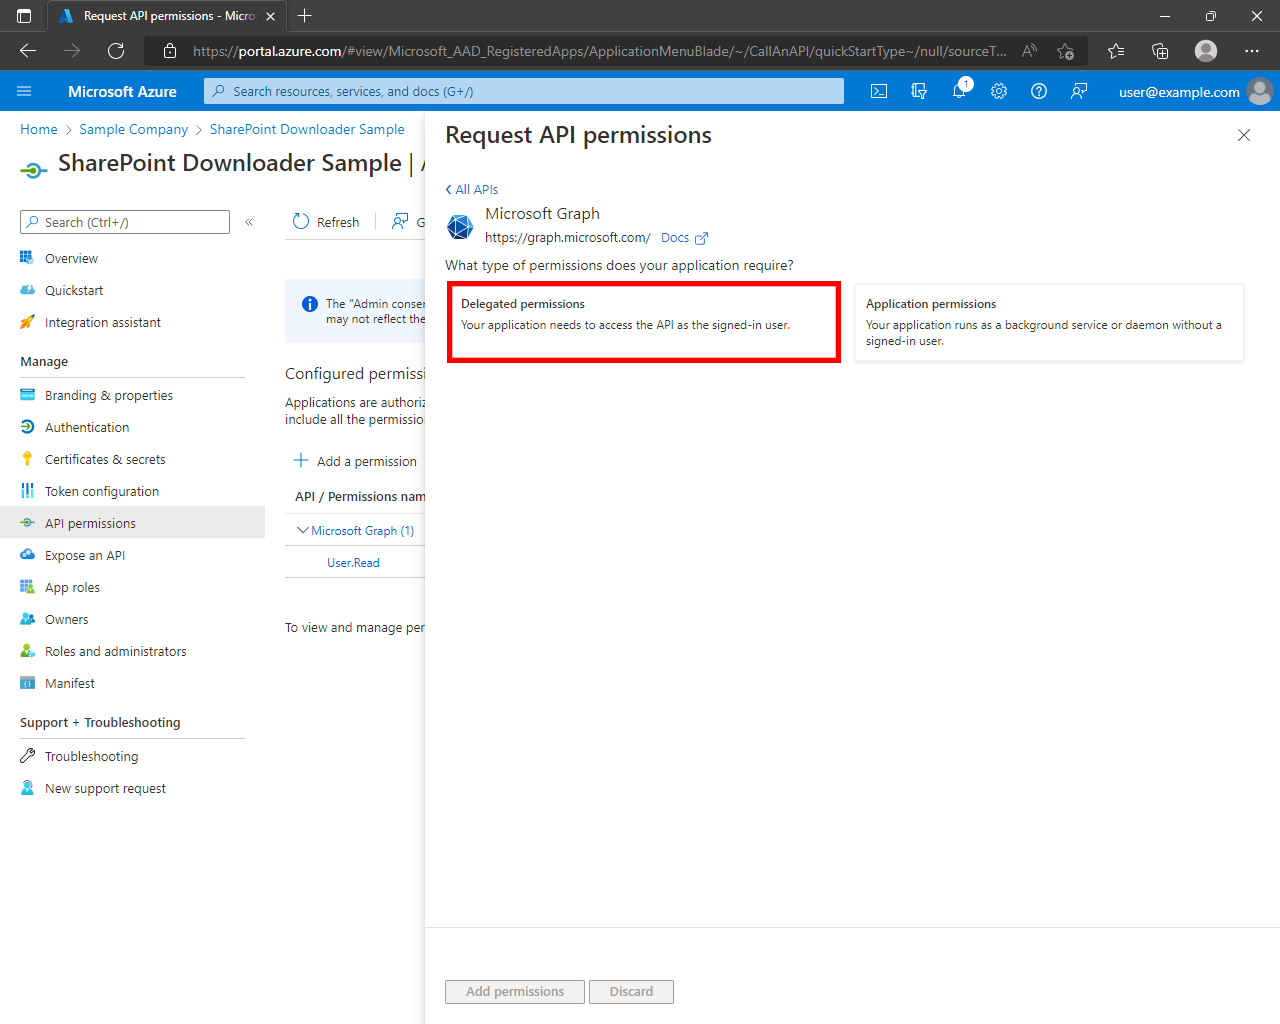Open a new browser tab
This screenshot has width=1280, height=1024.
tap(305, 16)
